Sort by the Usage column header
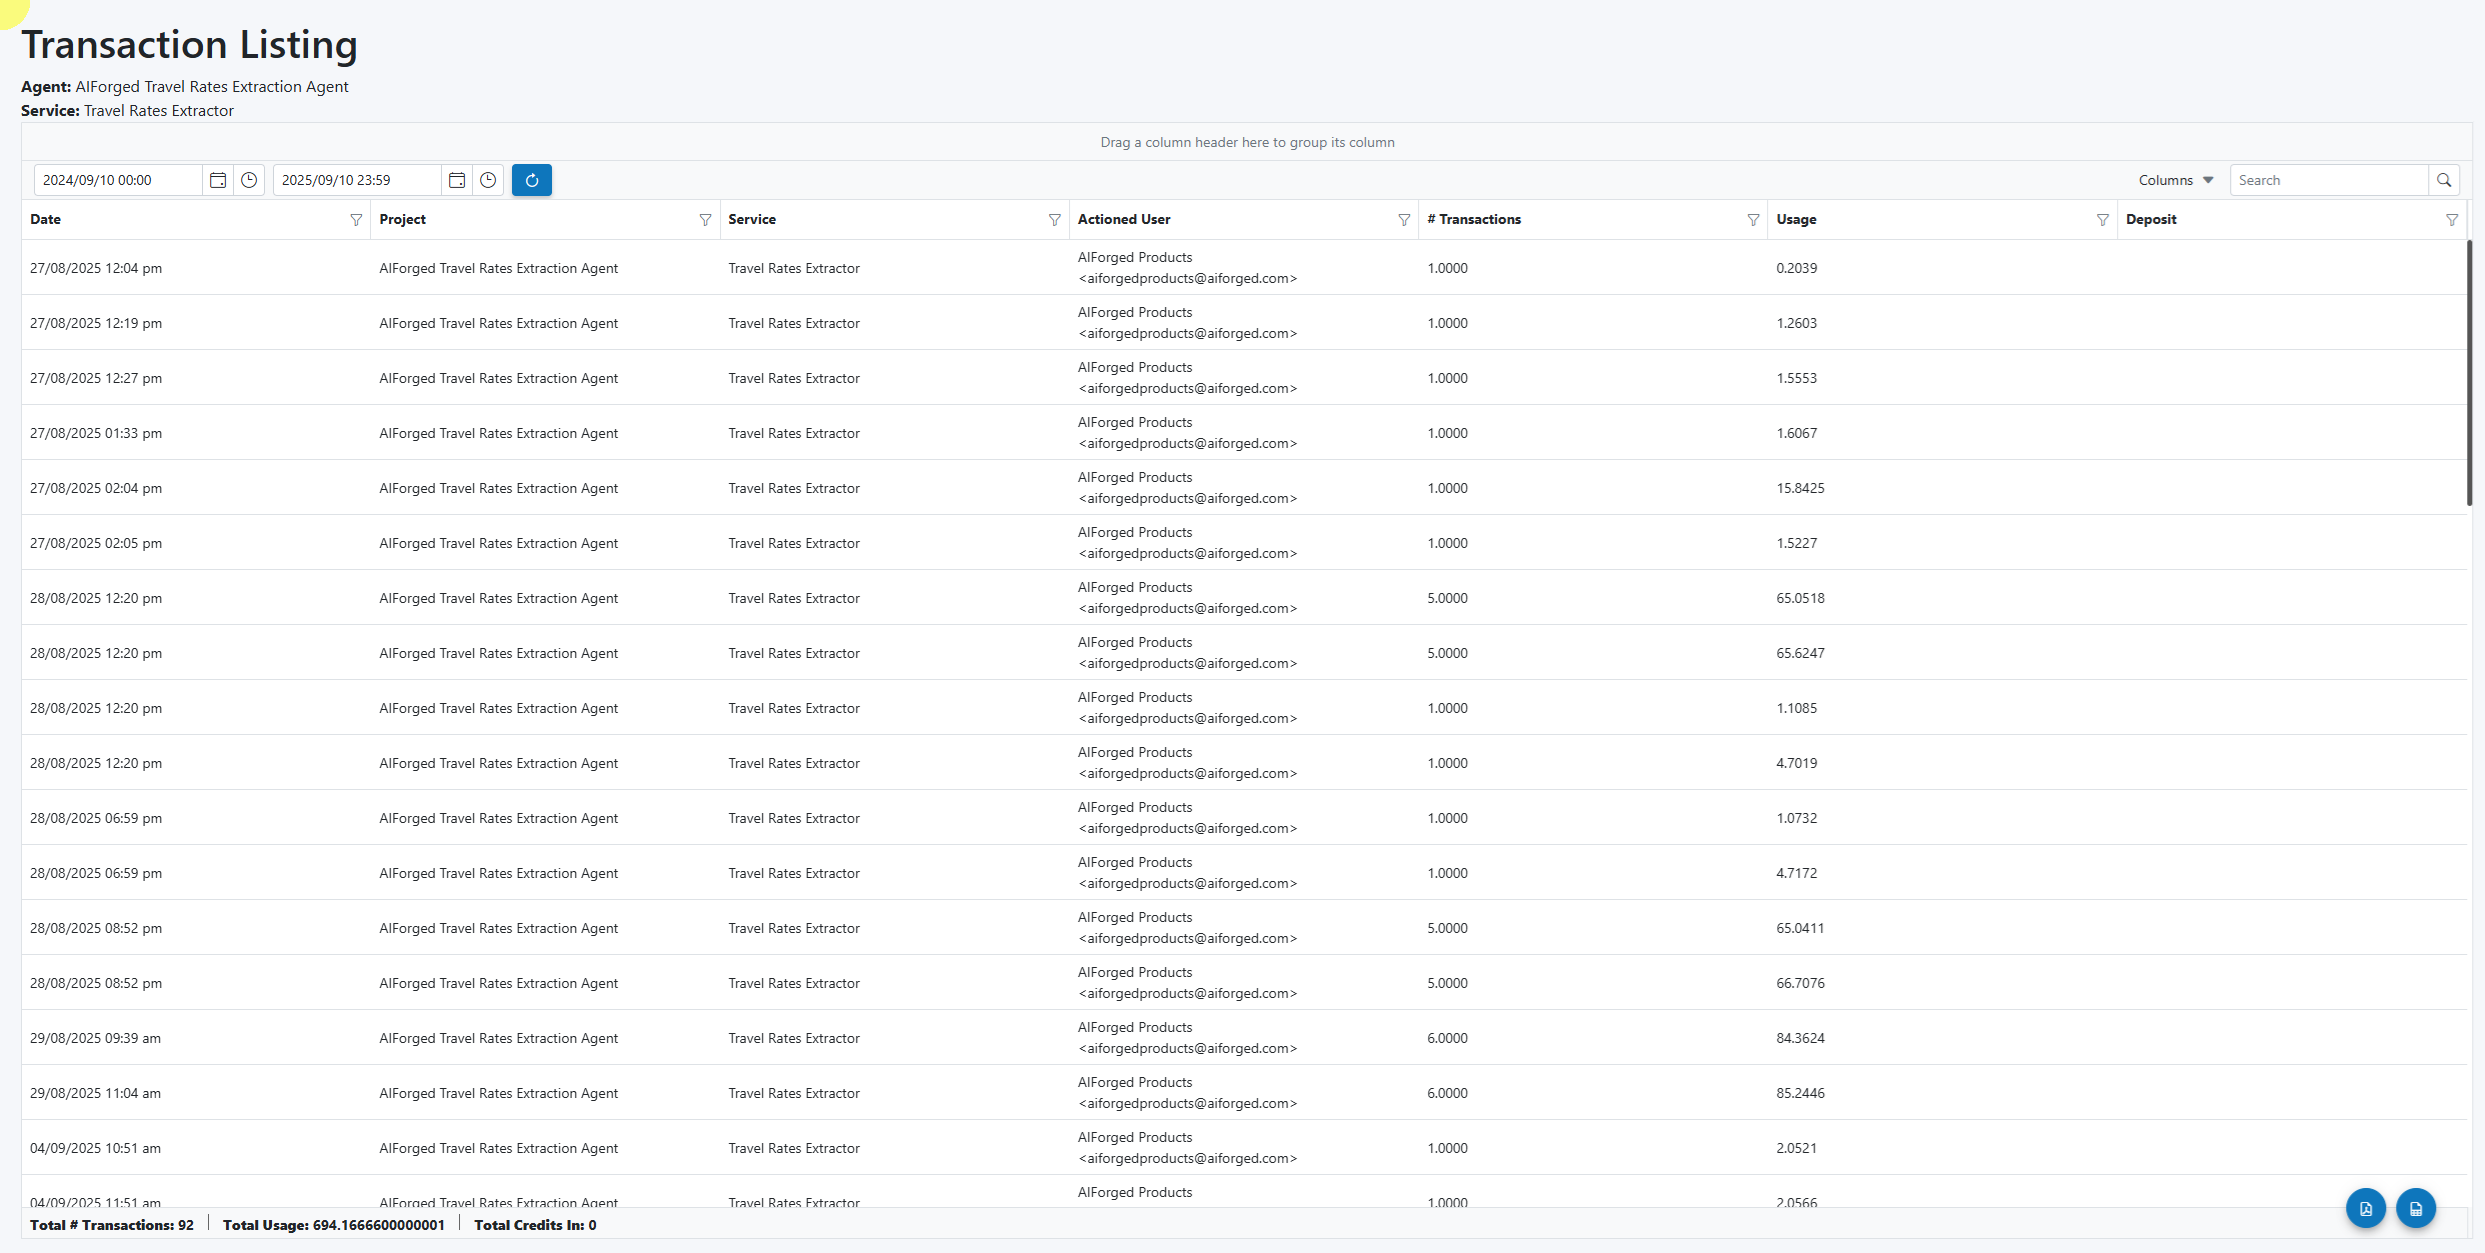Image resolution: width=2485 pixels, height=1253 pixels. (1796, 219)
